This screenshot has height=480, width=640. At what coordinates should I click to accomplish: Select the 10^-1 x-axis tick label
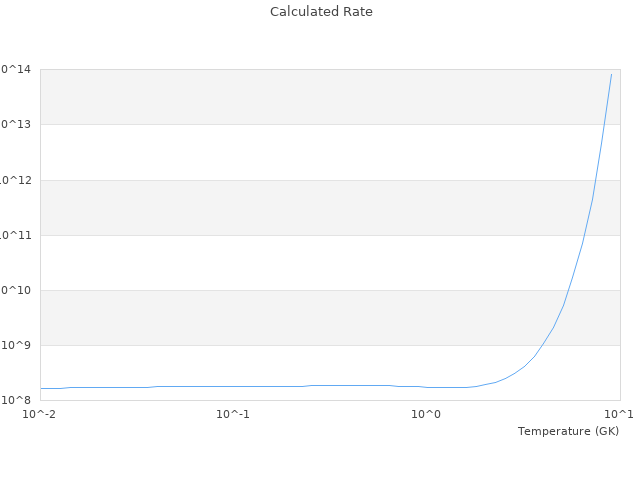[233, 414]
